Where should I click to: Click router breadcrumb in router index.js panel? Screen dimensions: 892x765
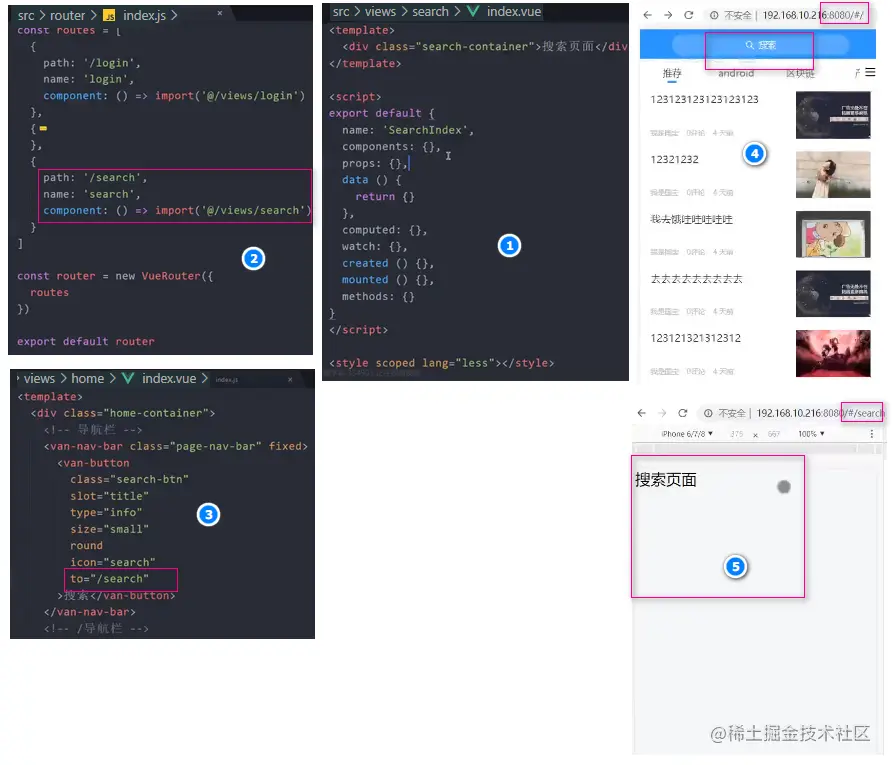[x=67, y=15]
